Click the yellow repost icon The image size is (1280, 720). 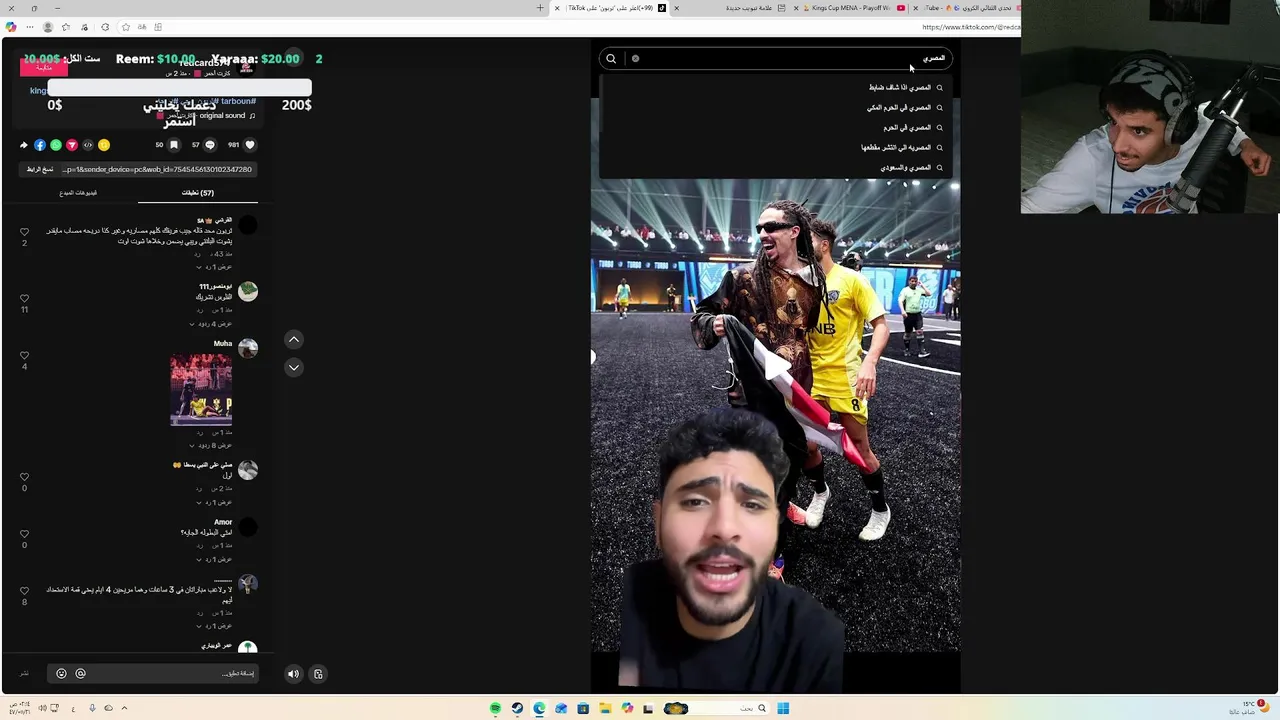click(x=104, y=145)
